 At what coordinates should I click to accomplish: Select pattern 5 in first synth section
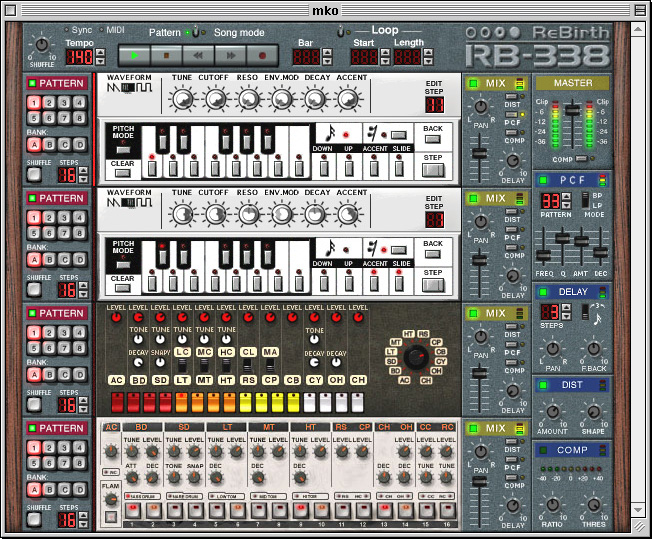[34, 118]
